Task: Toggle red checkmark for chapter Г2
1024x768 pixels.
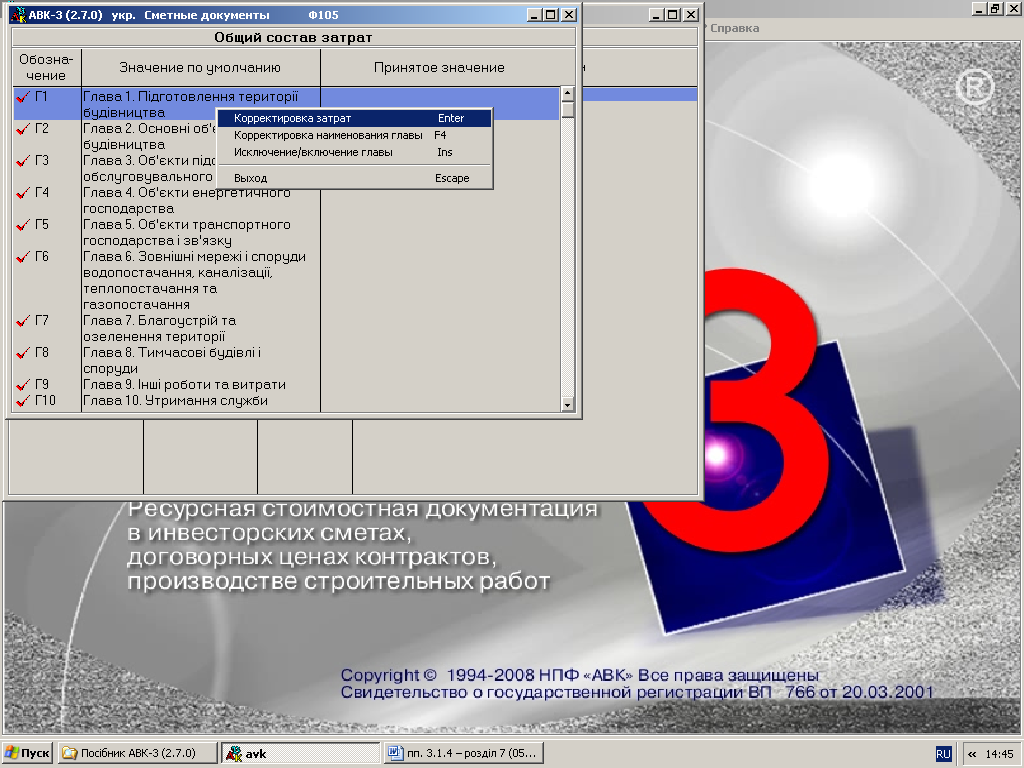Action: click(24, 129)
